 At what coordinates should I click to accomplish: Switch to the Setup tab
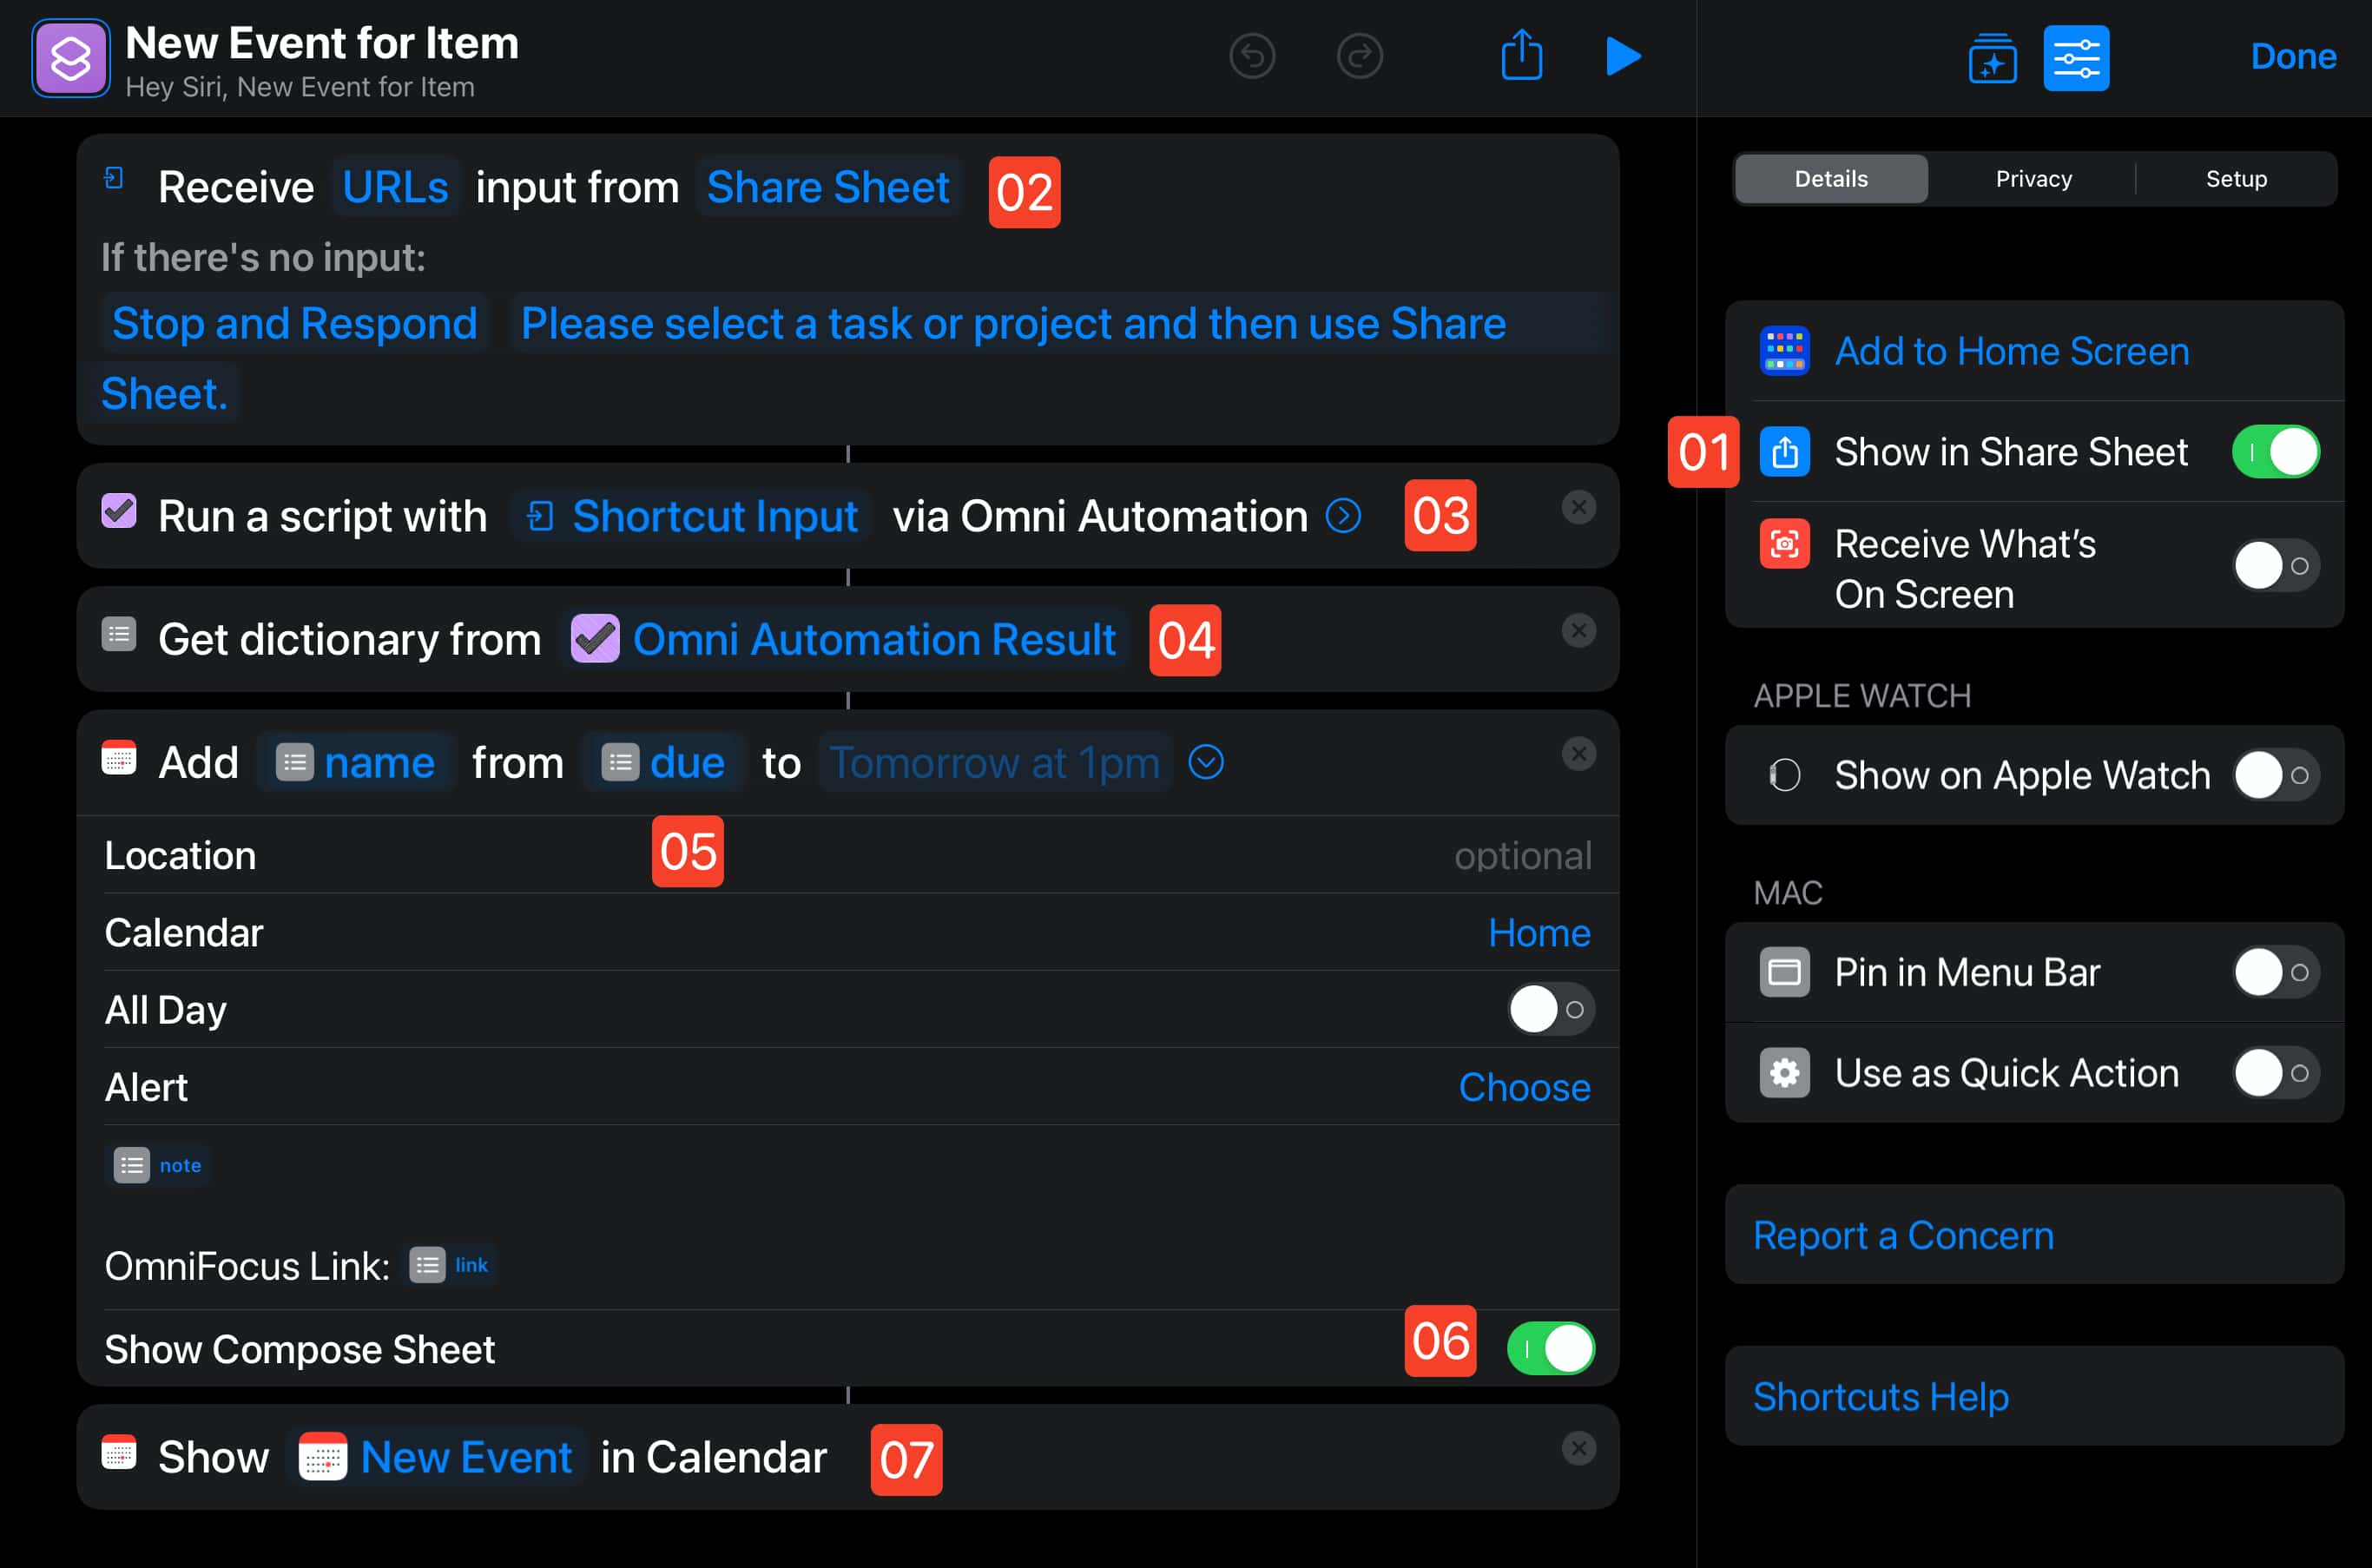2236,179
